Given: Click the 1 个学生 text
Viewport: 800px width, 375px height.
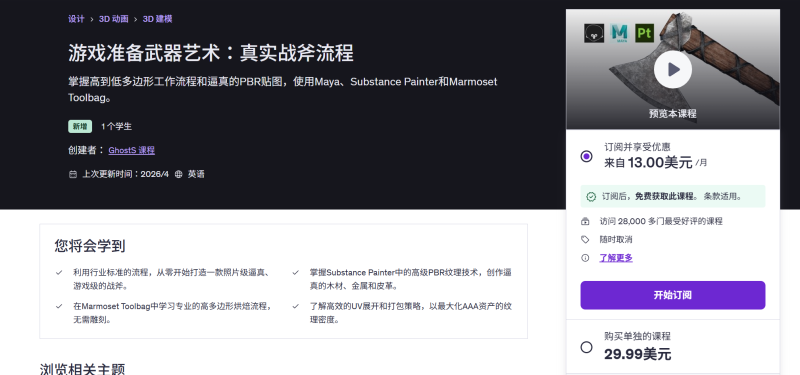Looking at the screenshot, I should click(x=116, y=127).
